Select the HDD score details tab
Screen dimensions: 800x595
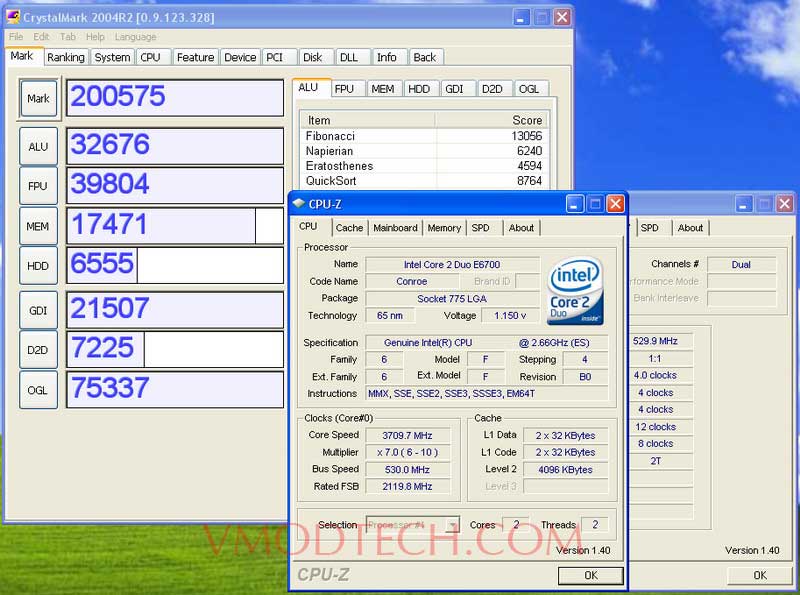(419, 89)
